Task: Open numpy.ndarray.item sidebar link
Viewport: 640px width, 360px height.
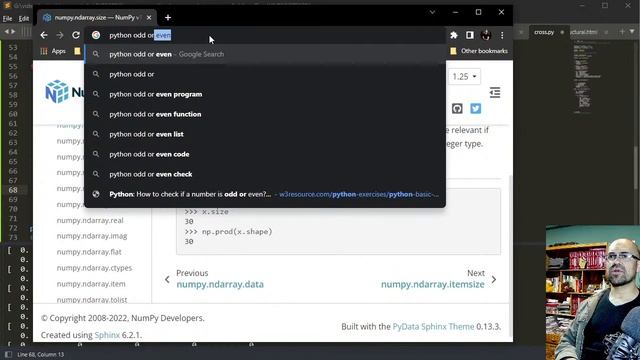Action: click(91, 284)
